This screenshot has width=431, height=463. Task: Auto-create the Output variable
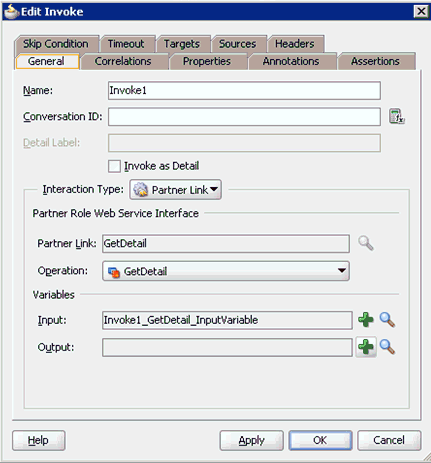pos(366,347)
